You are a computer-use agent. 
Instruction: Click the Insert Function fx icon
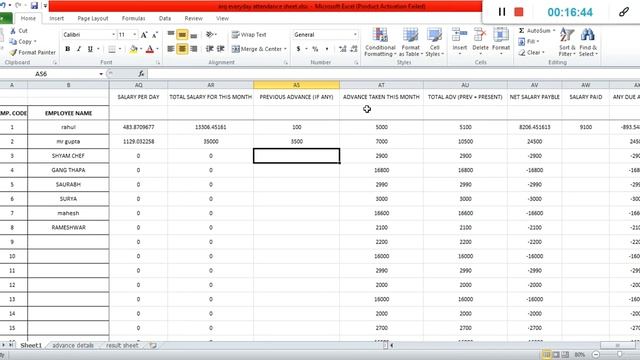click(141, 74)
